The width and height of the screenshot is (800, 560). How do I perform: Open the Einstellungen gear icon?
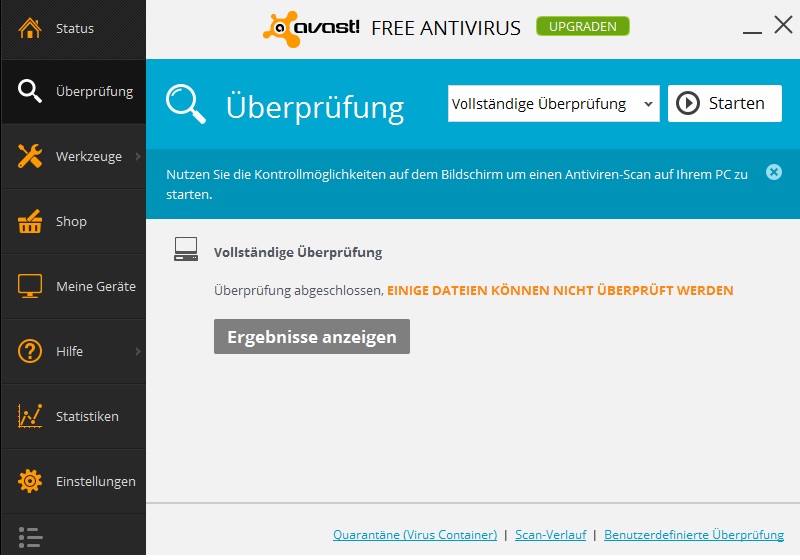(x=30, y=481)
